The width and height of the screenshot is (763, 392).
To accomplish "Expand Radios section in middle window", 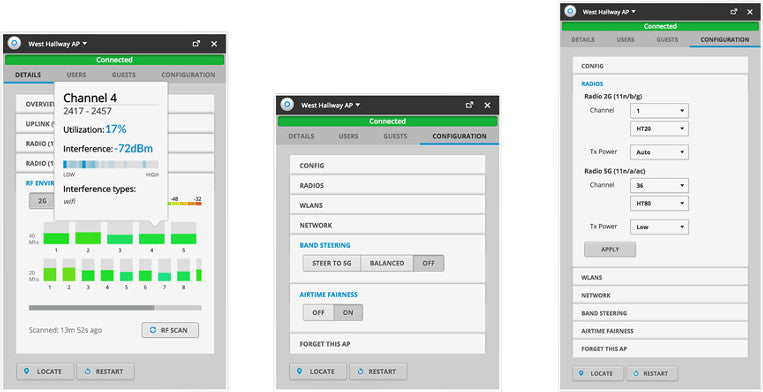I will click(x=387, y=185).
